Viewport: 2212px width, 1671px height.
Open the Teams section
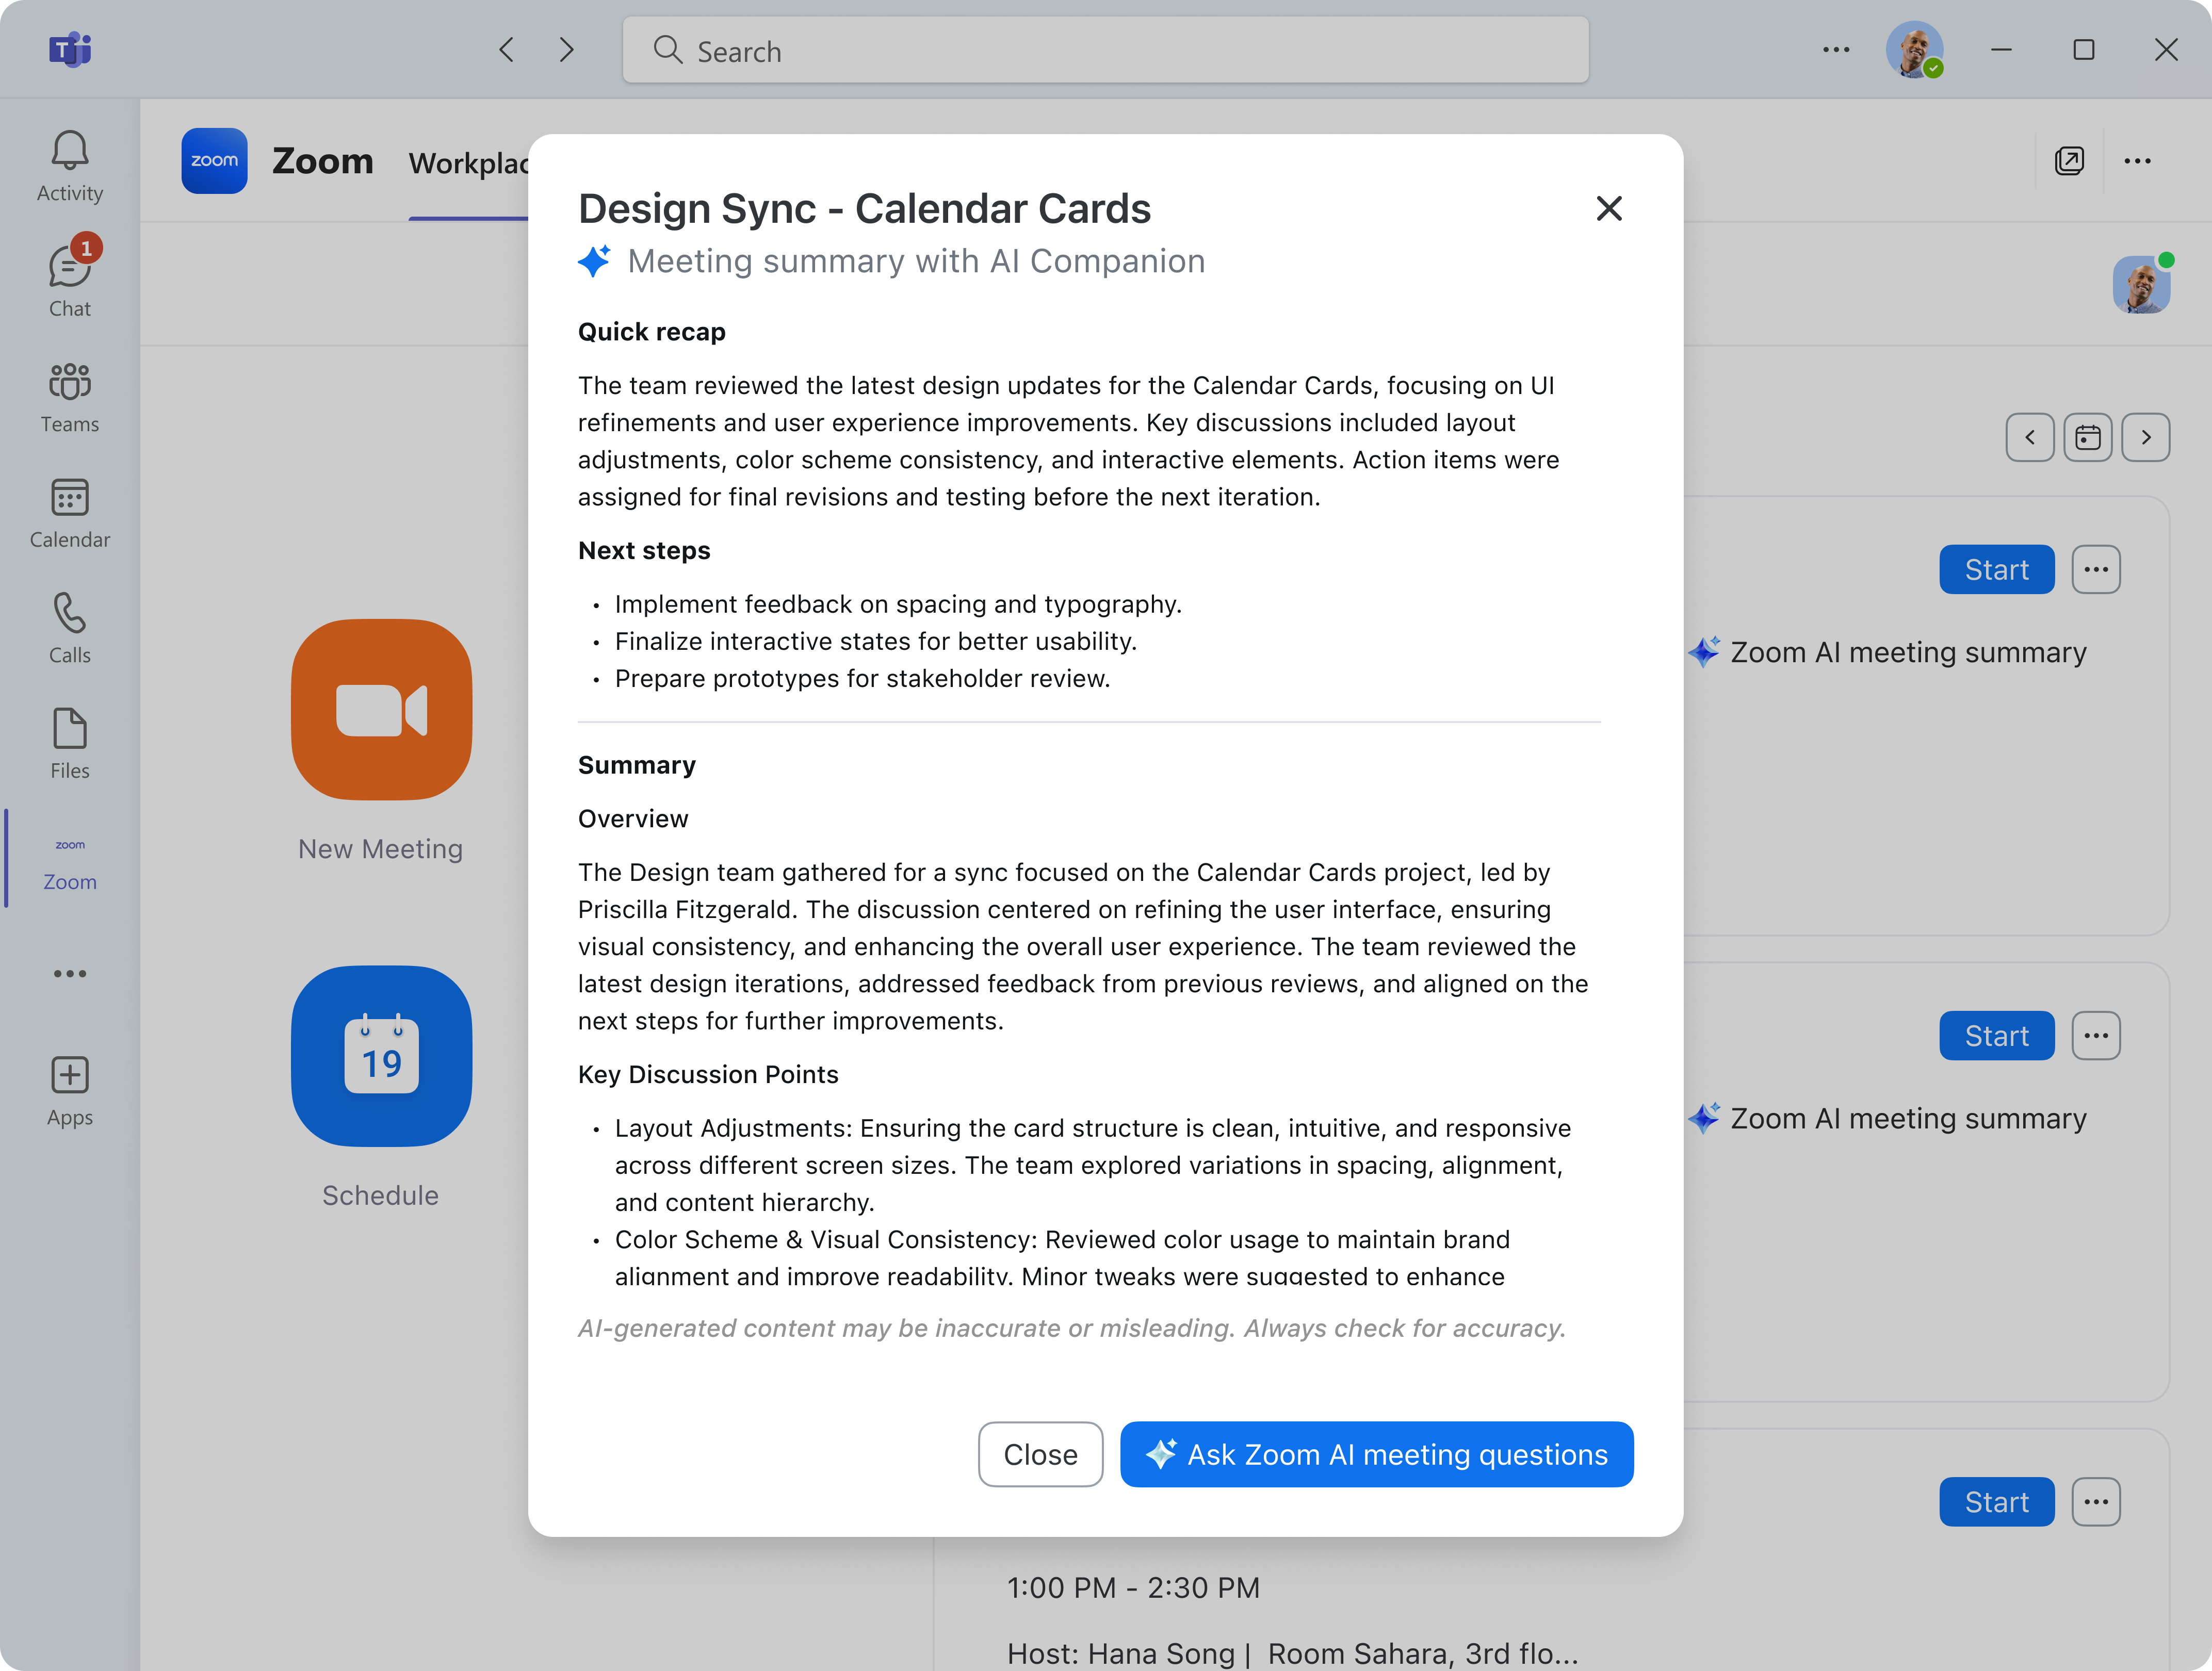tap(69, 397)
